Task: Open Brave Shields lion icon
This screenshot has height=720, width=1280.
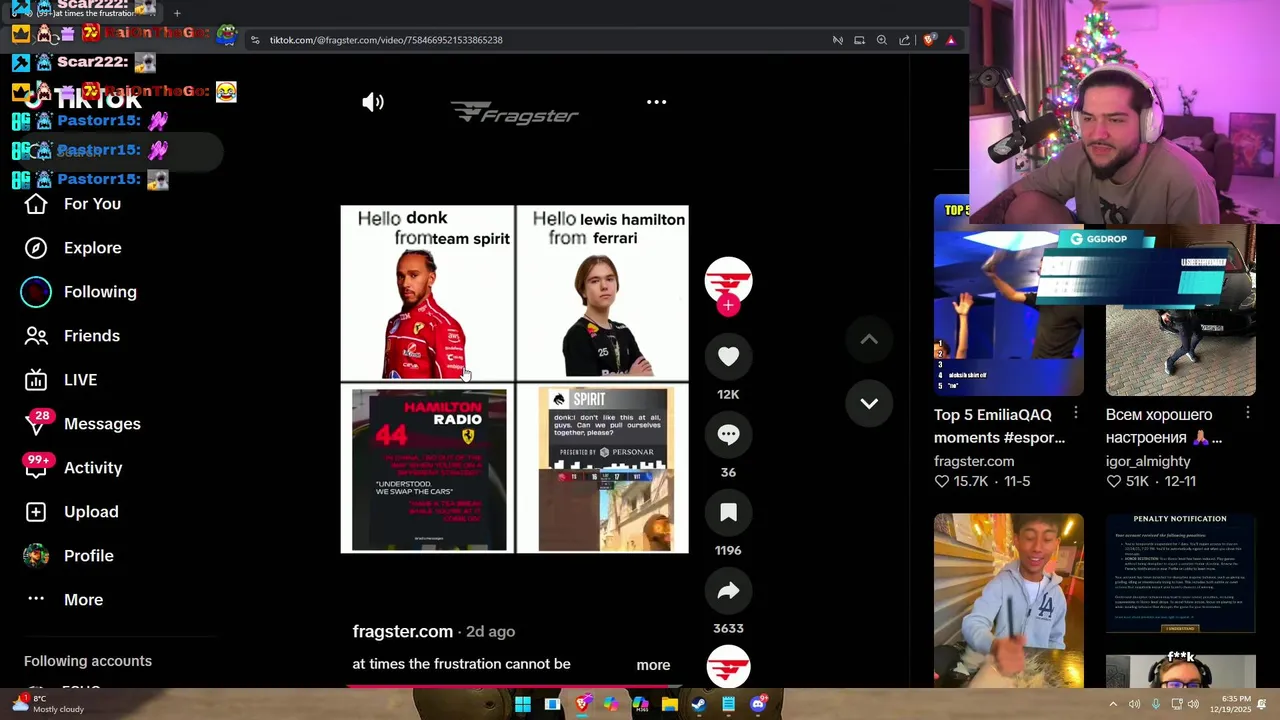Action: (x=929, y=40)
